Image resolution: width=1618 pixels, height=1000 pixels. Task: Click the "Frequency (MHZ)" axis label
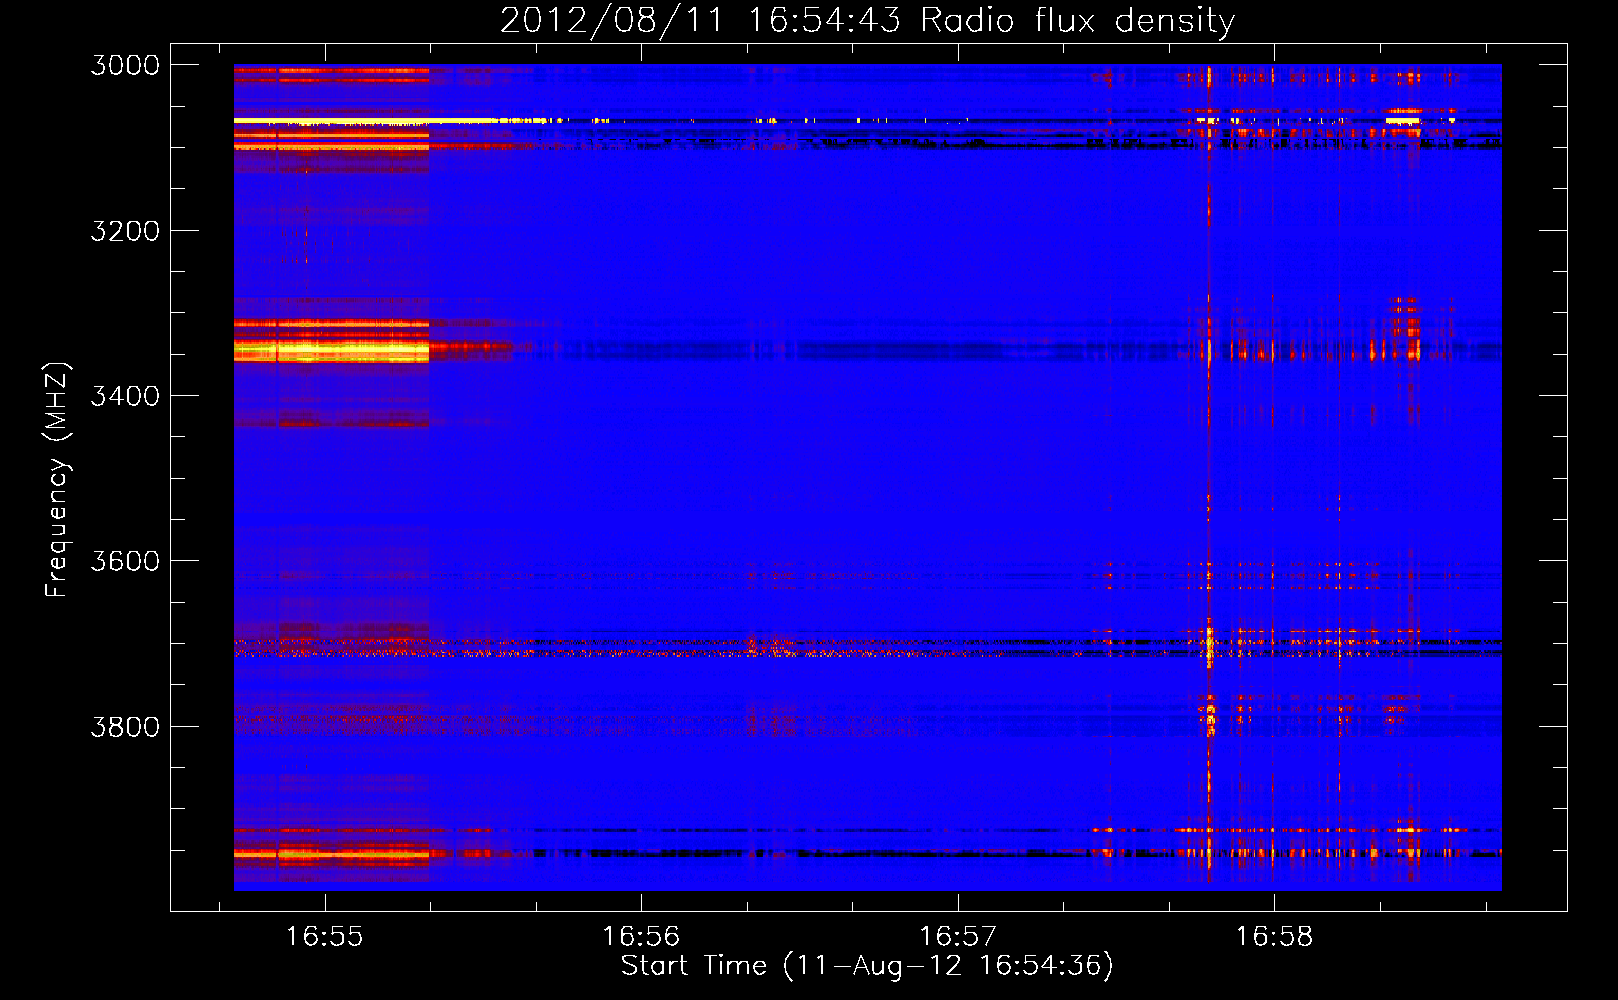coord(57,480)
